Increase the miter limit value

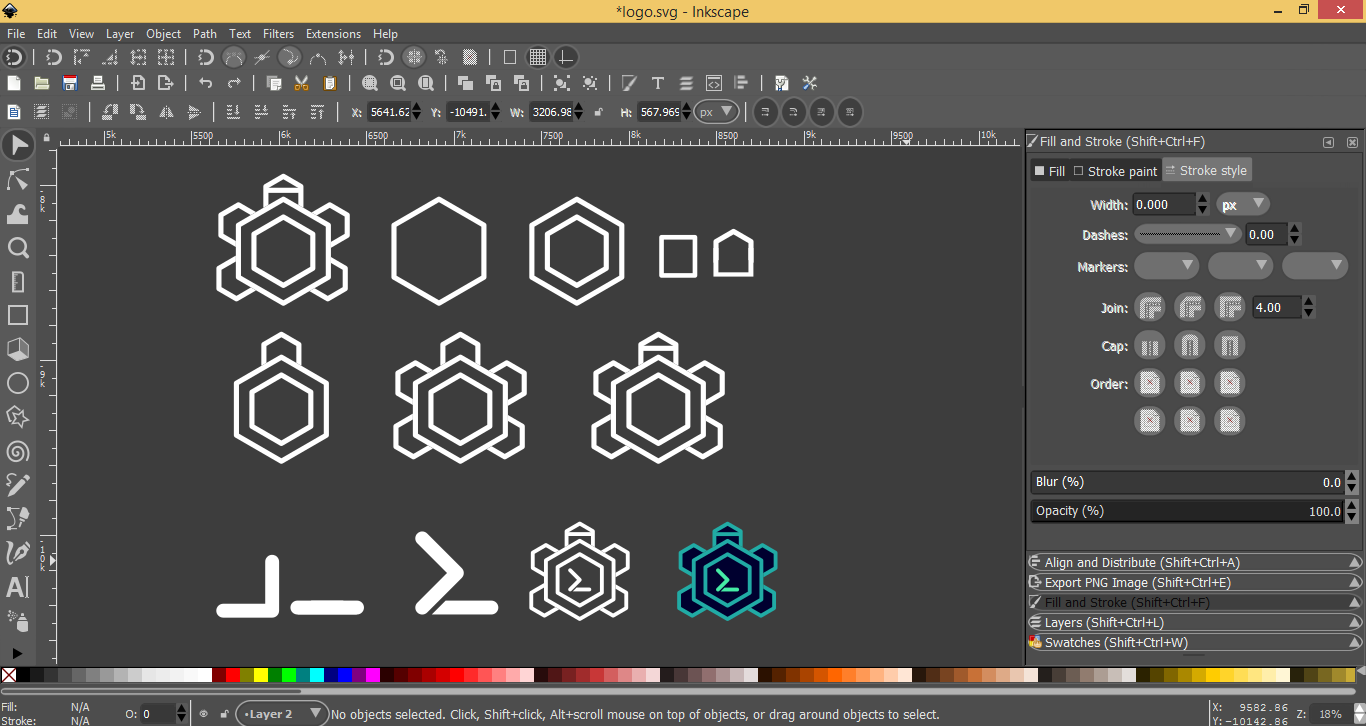(x=1309, y=302)
